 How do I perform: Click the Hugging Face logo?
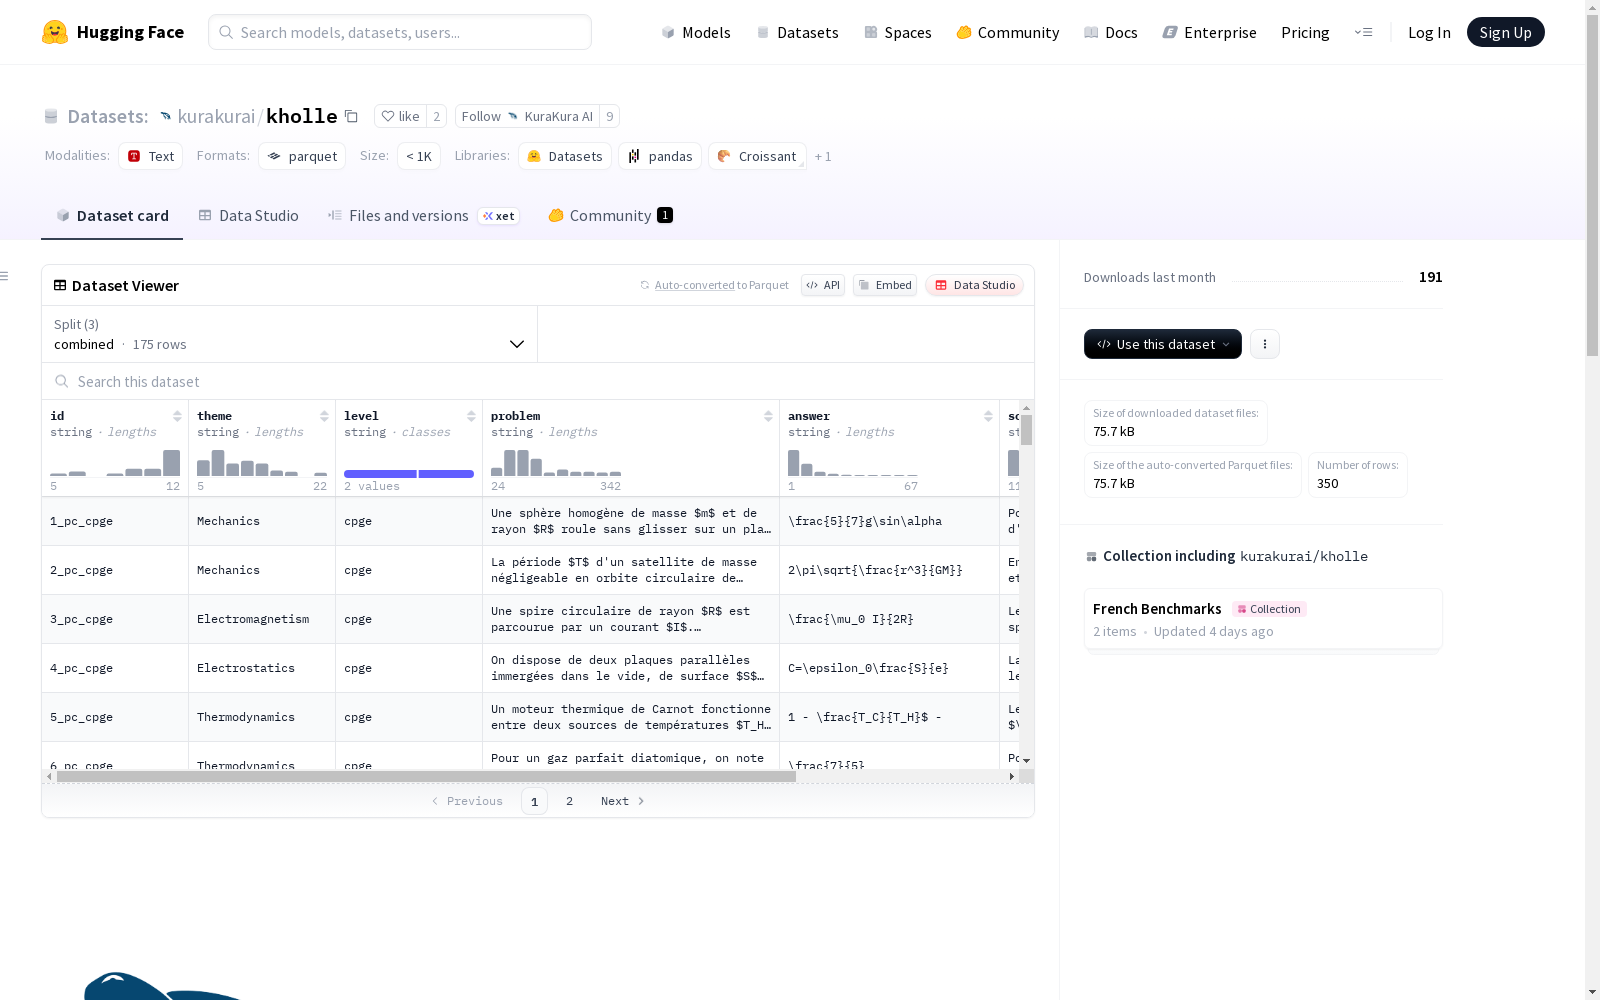click(112, 32)
